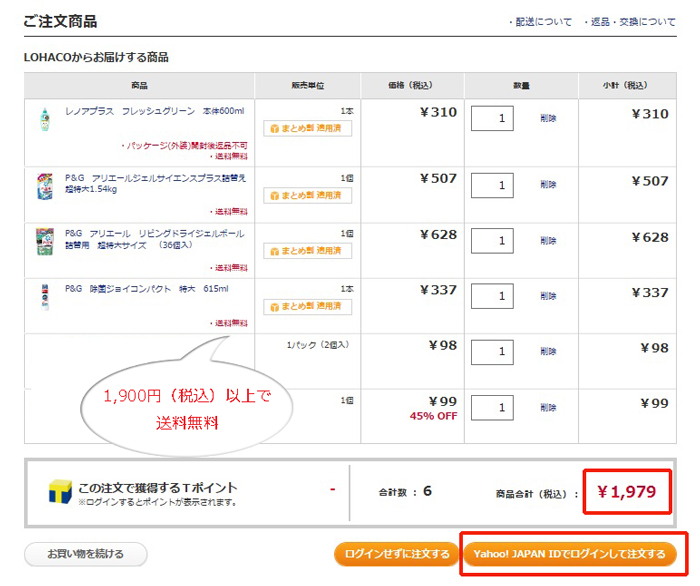Open the 配送について link
The image size is (700, 586).
click(x=543, y=22)
